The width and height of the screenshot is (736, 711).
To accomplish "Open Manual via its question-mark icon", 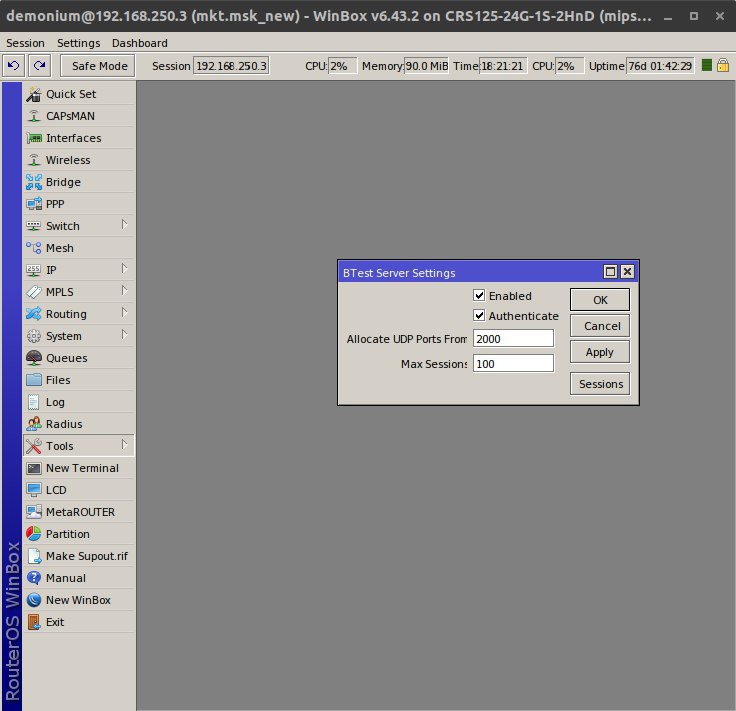I will pos(34,578).
